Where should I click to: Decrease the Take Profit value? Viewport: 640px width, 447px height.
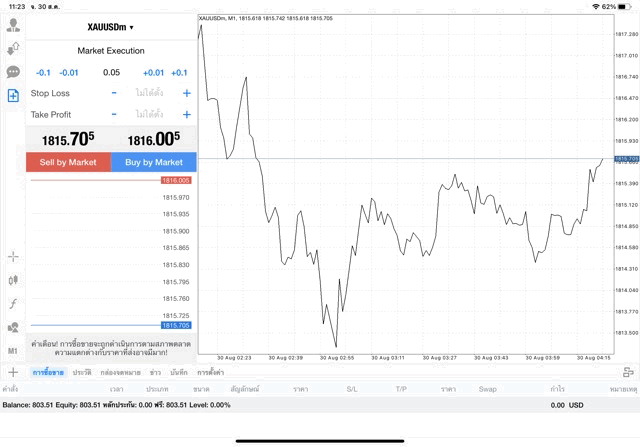(x=114, y=115)
